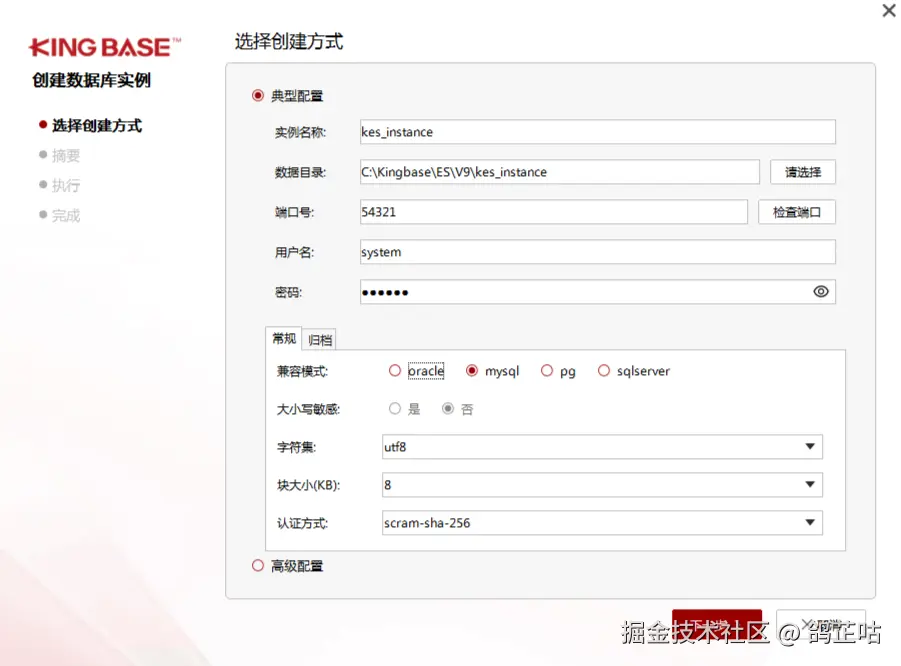901x666 pixels.
Task: Open the 块大小(KB) dropdown
Action: pos(602,485)
